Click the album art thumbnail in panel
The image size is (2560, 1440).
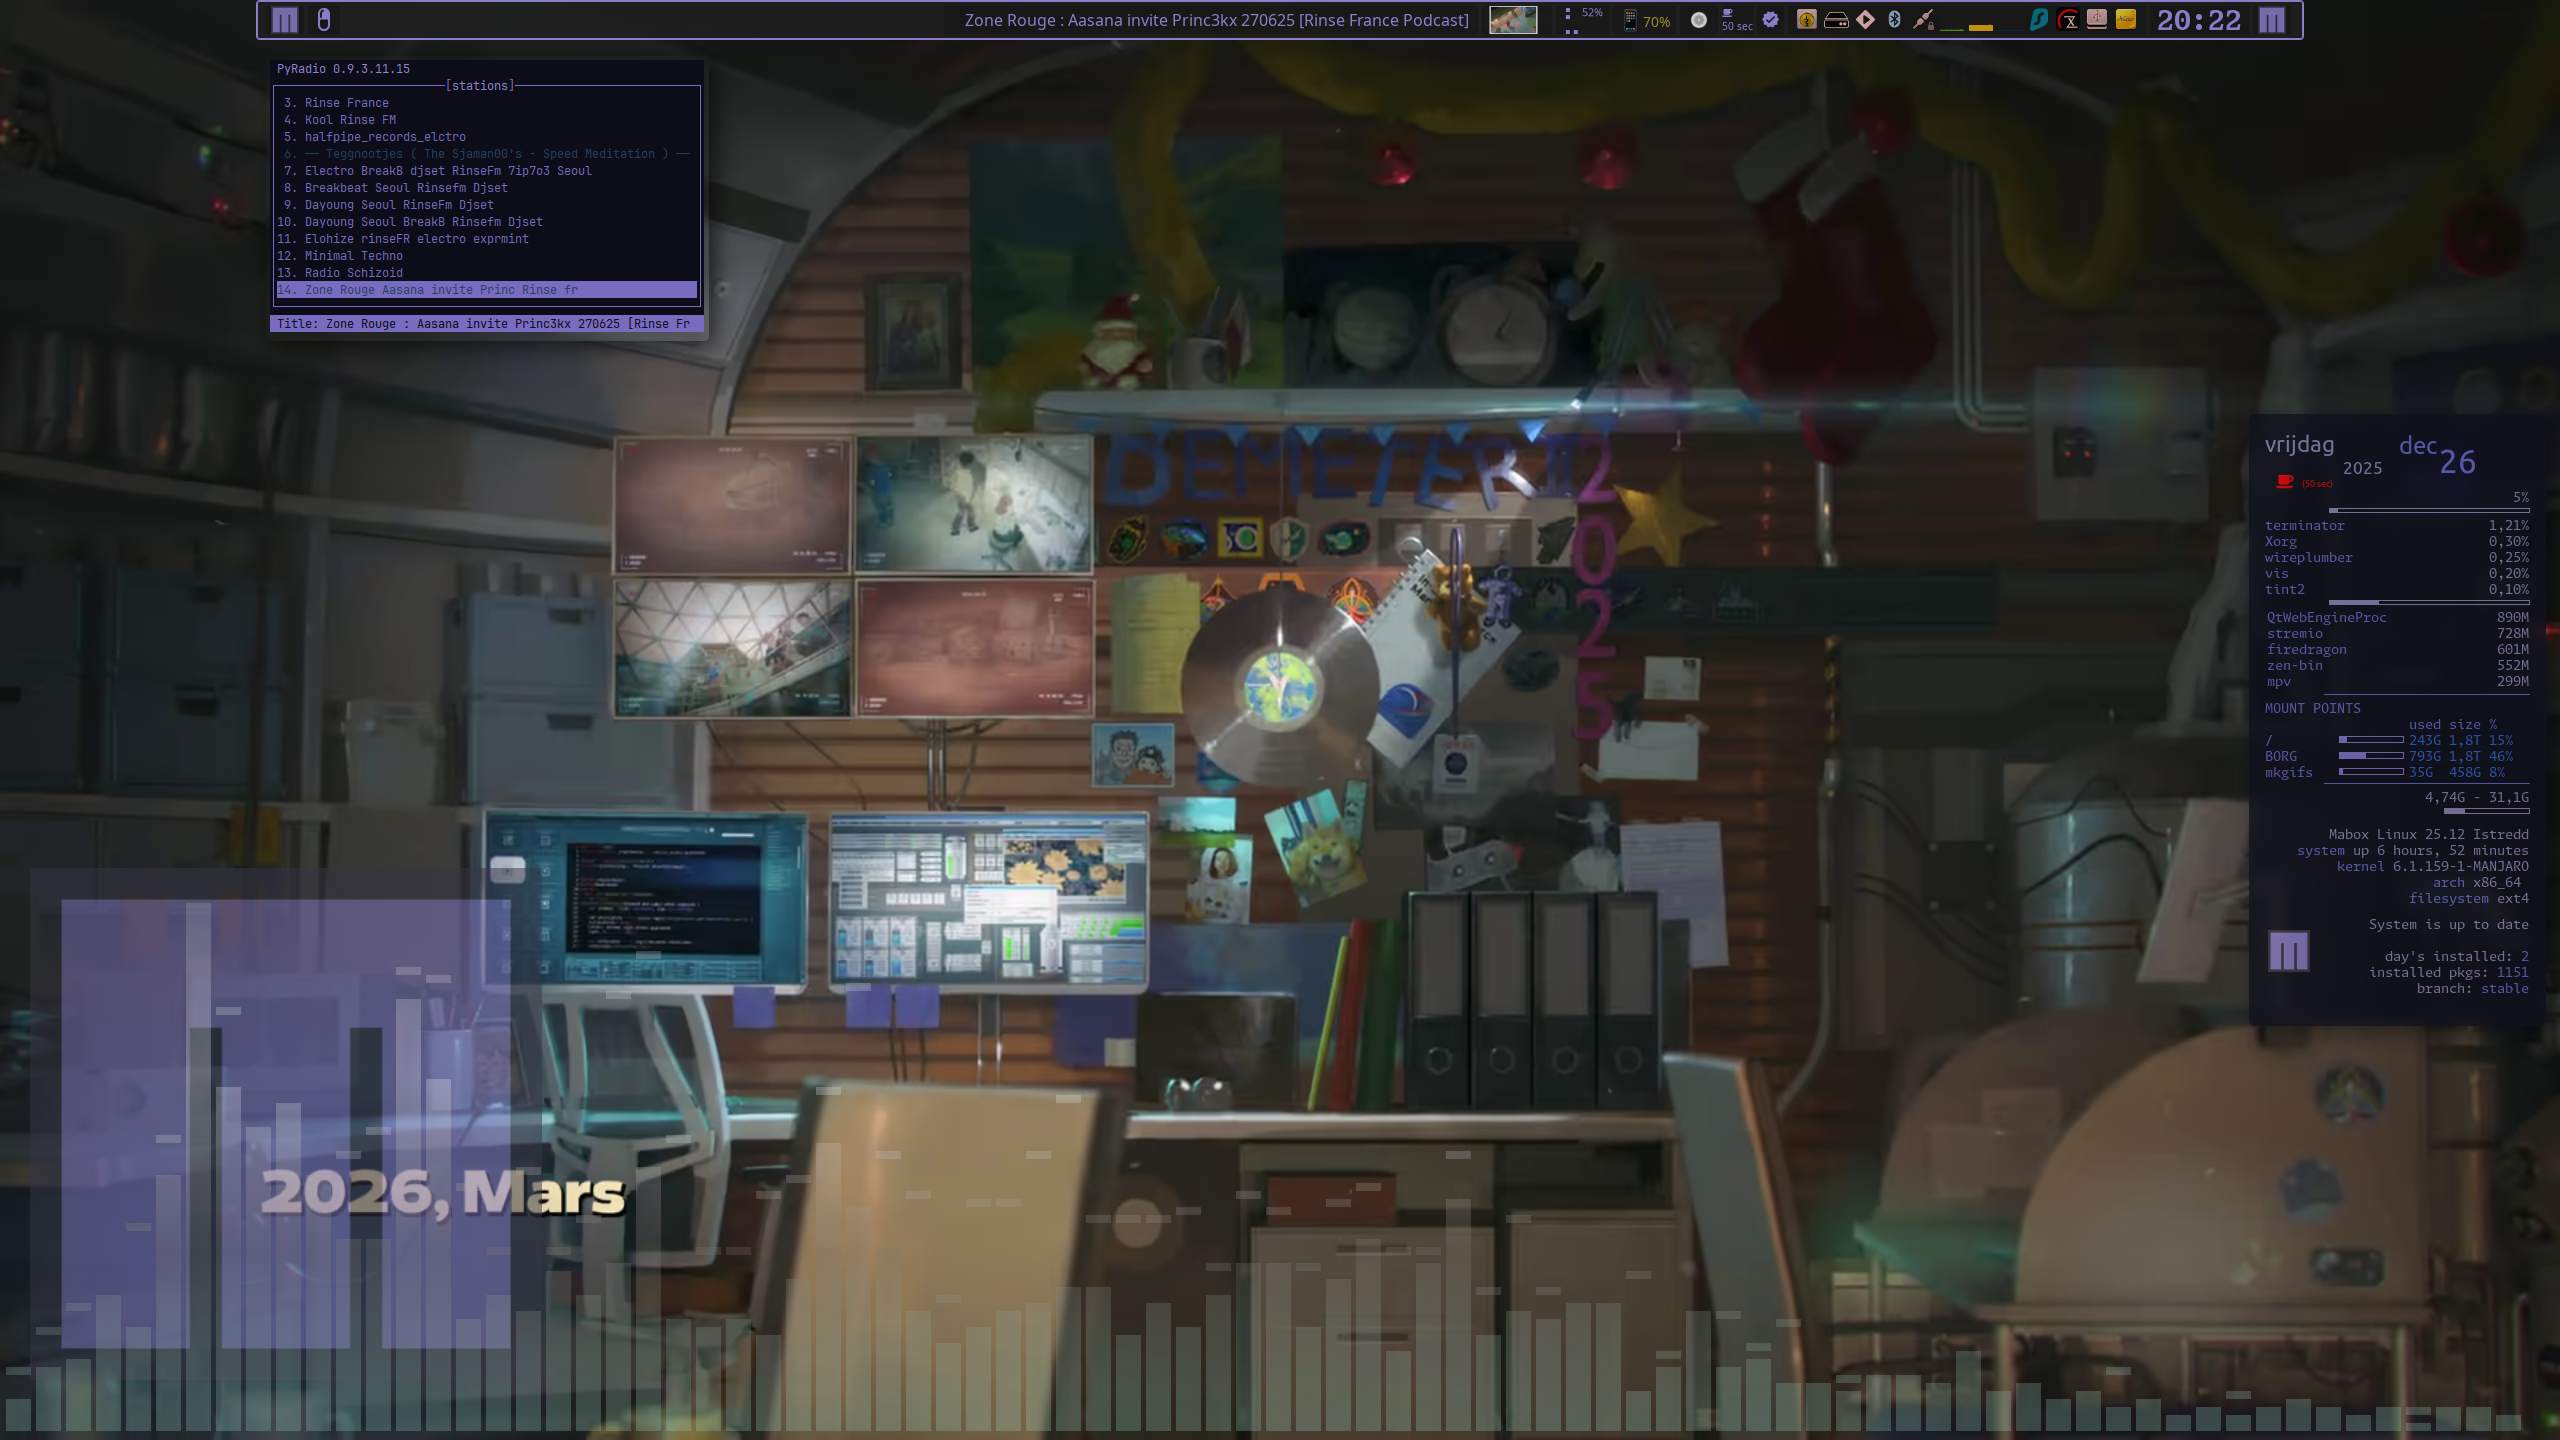(1512, 20)
